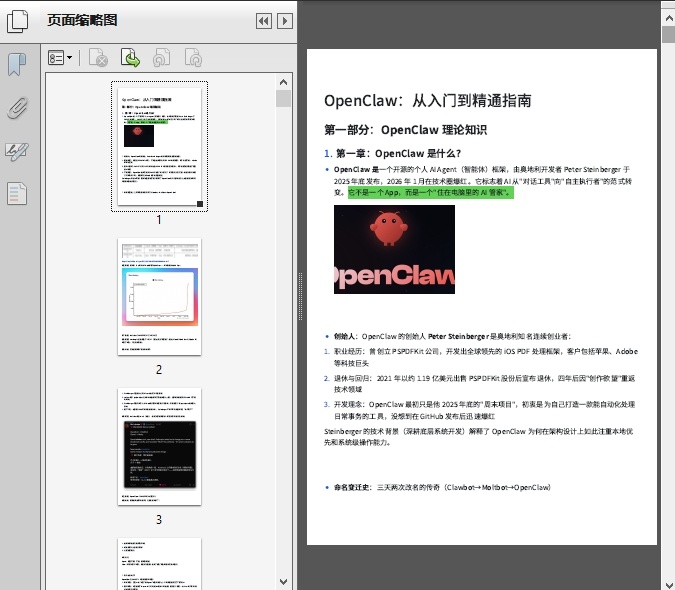Click the document scrollbar thumb

669,34
